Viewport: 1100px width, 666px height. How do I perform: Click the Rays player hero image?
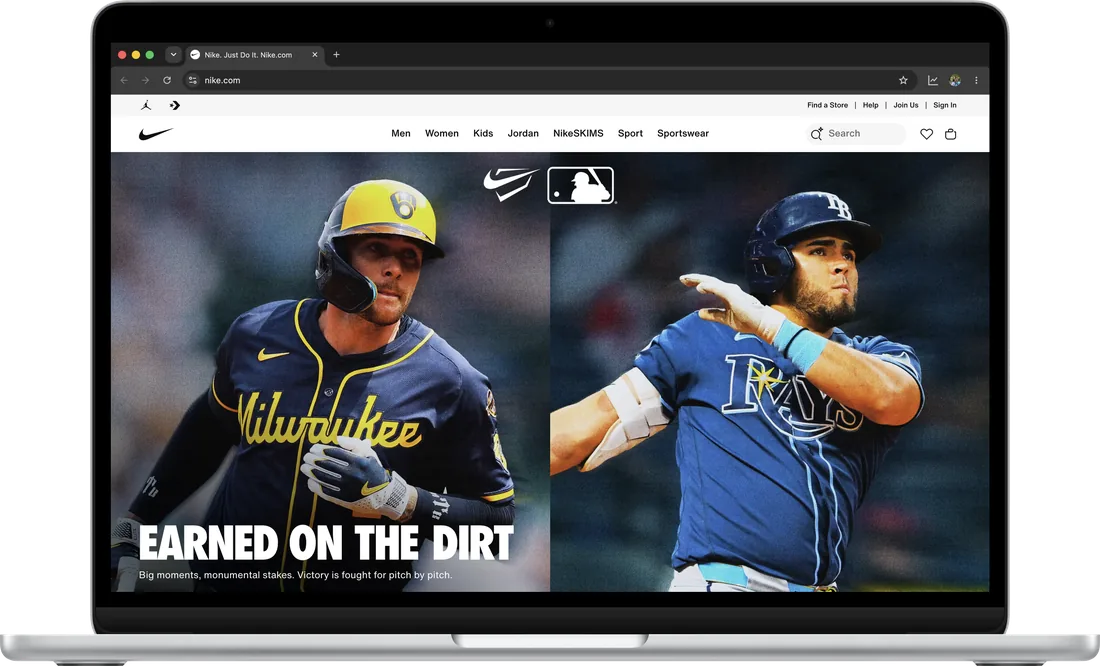[x=770, y=371]
